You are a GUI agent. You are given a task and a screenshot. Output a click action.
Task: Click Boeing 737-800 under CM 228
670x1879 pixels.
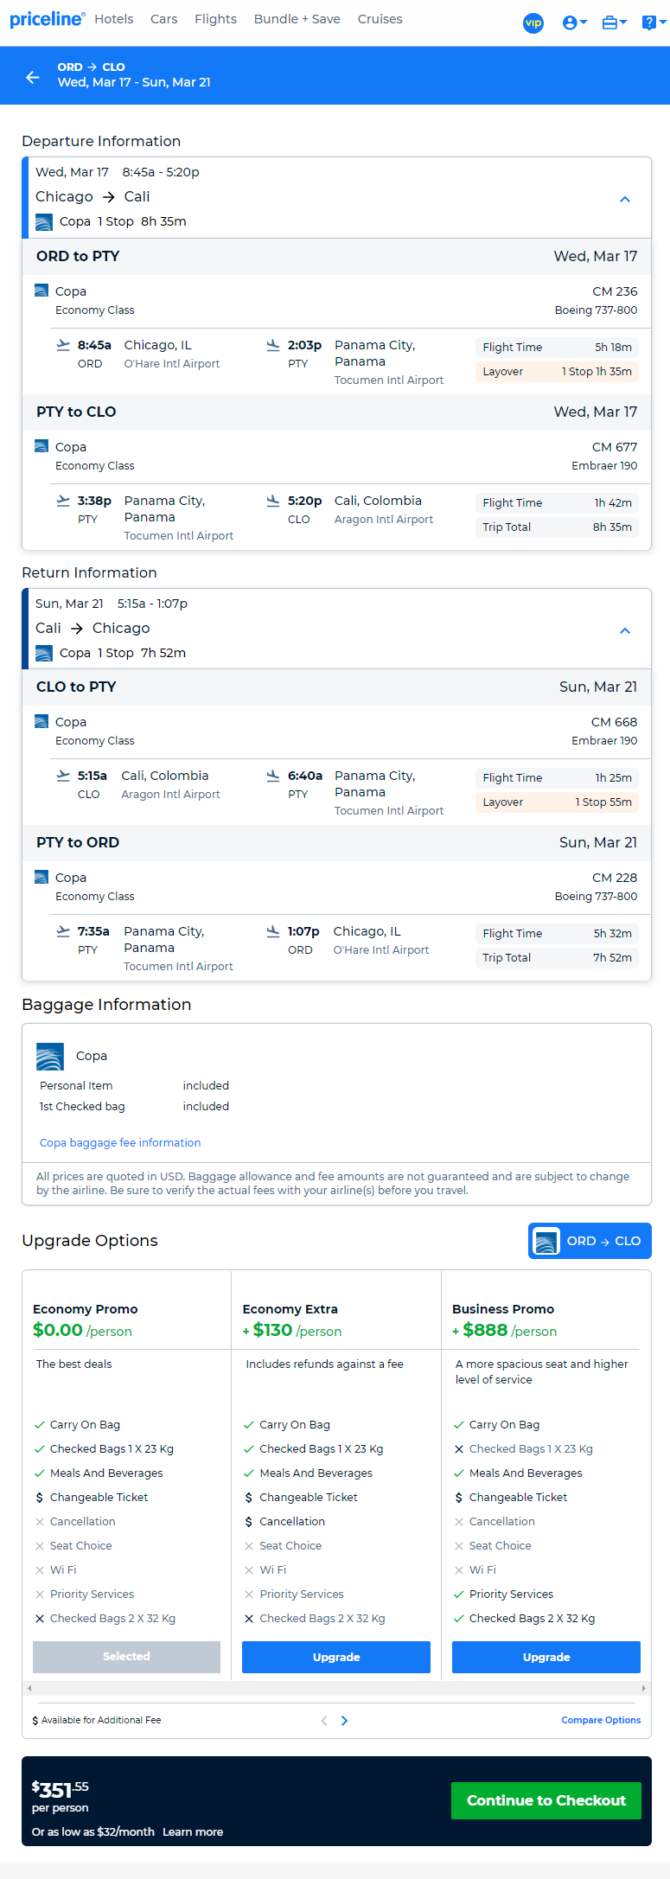(596, 896)
